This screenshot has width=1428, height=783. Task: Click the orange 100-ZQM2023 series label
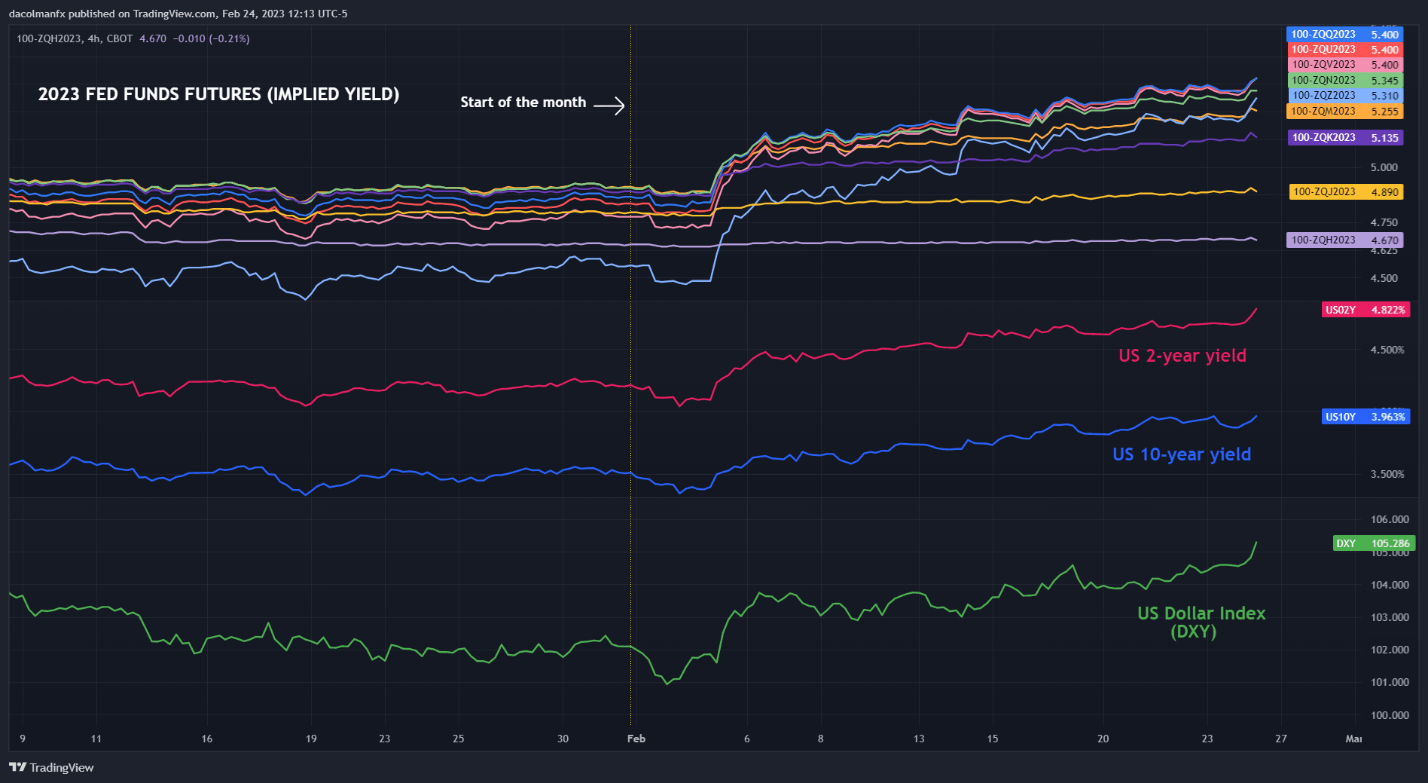click(x=1344, y=111)
